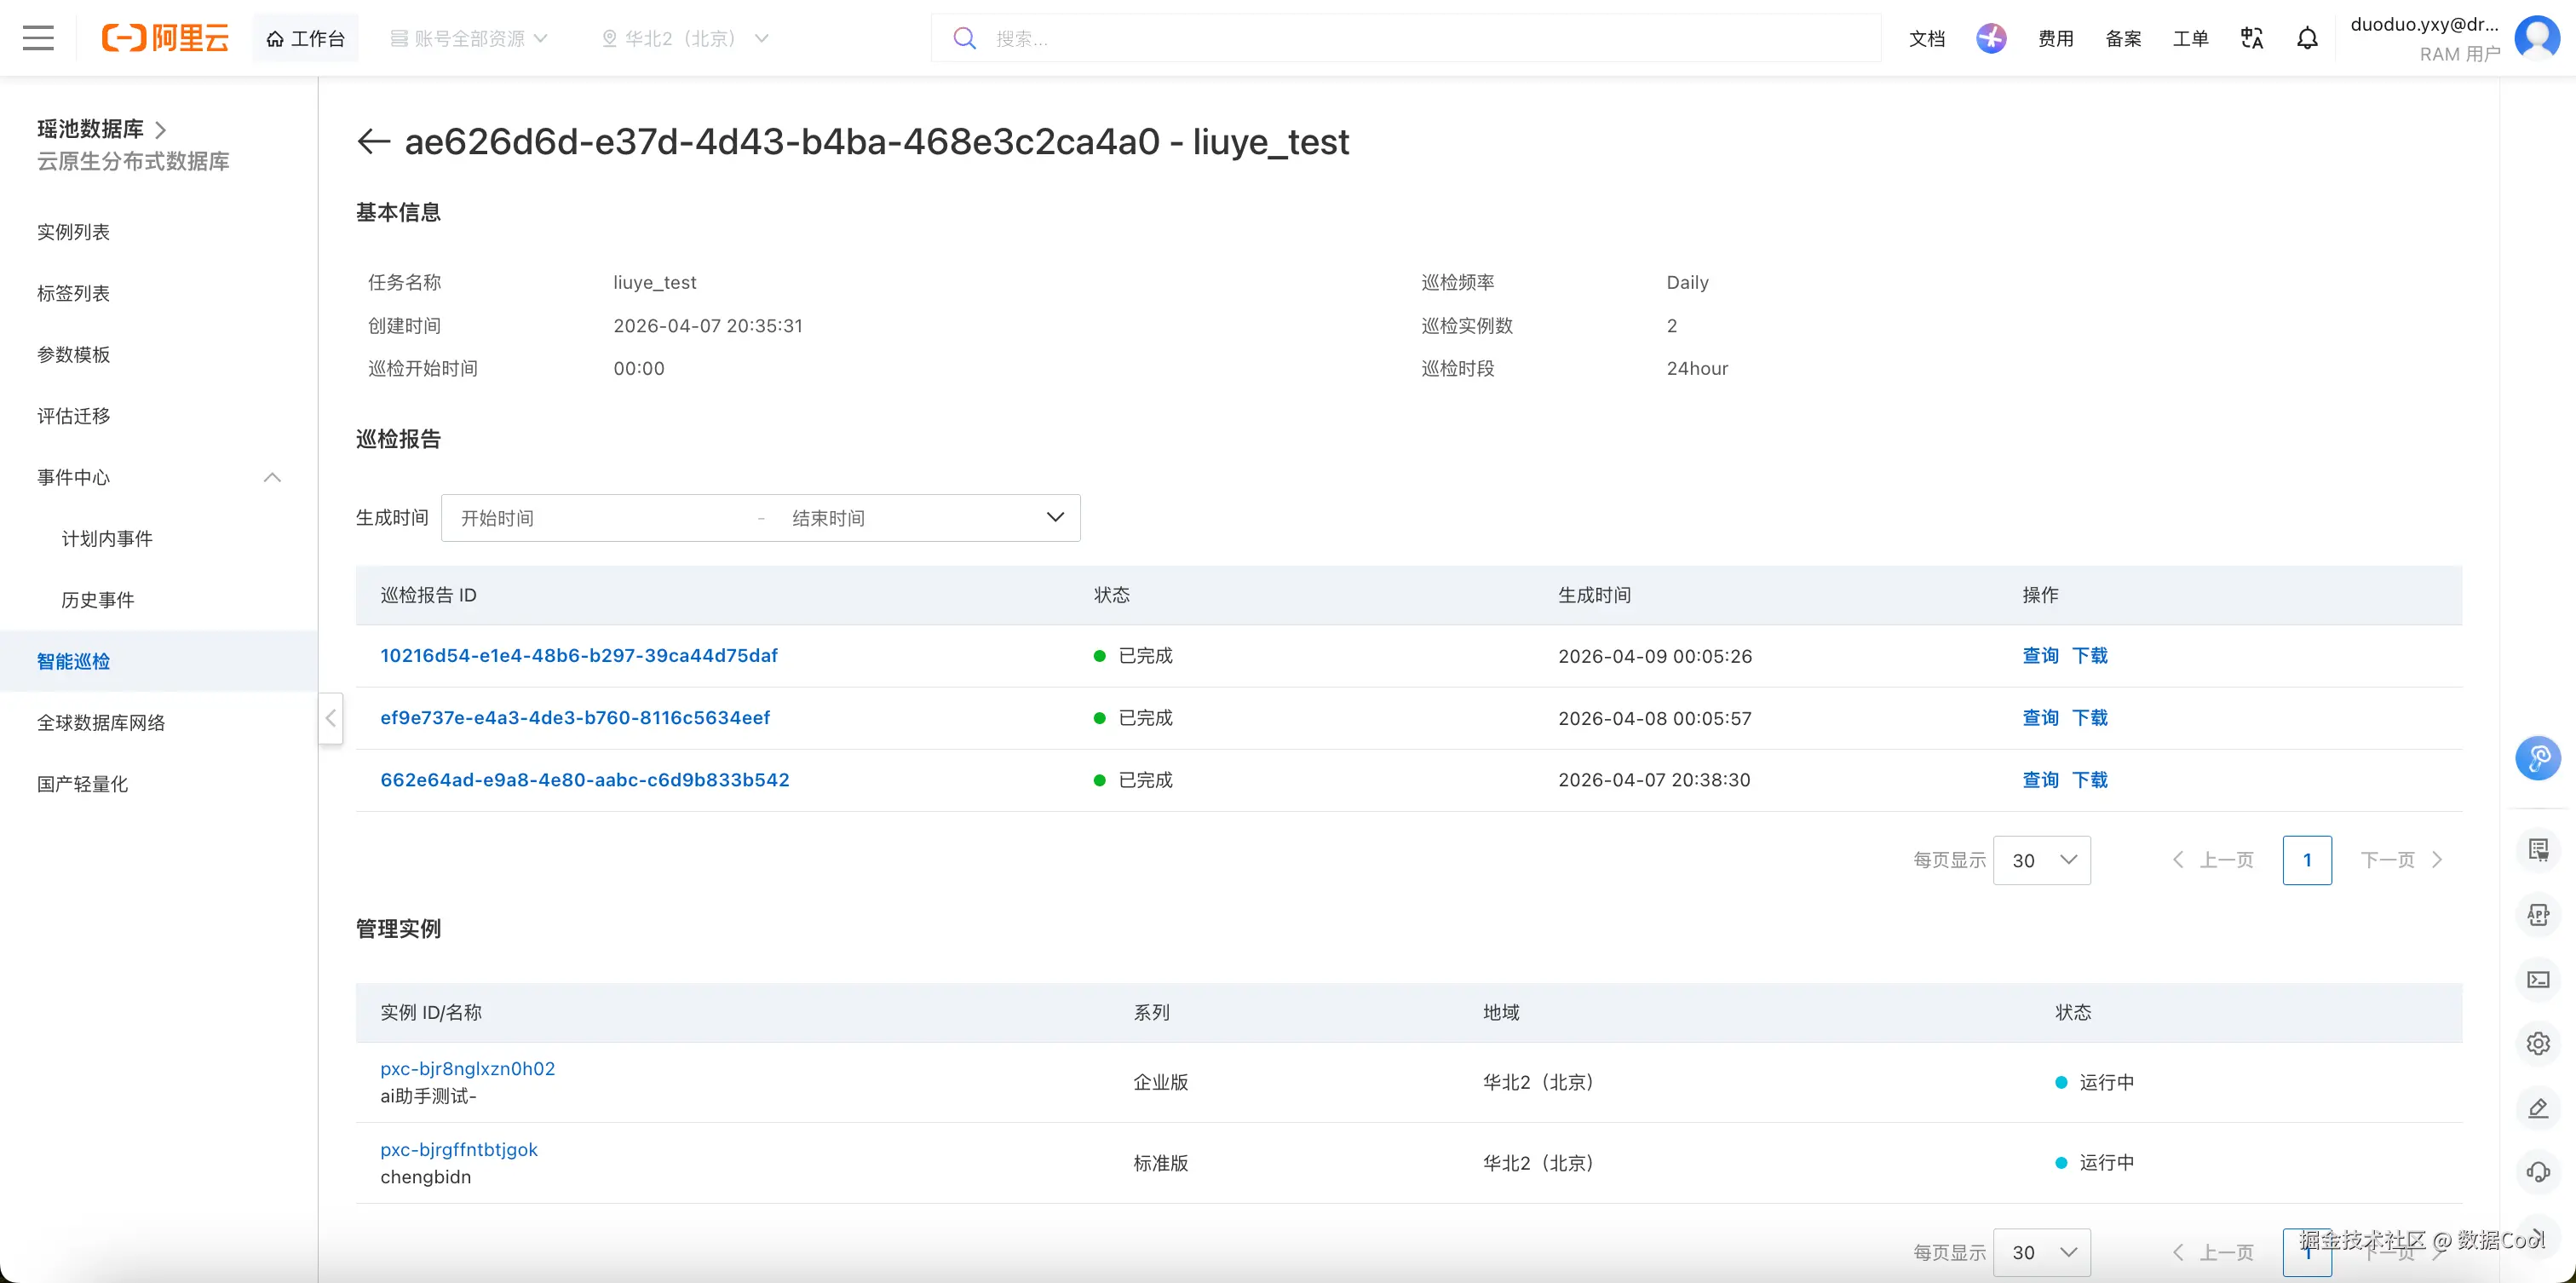
Task: Open instance pxc-bjr8nglxzn0h02 link
Action: tap(467, 1068)
